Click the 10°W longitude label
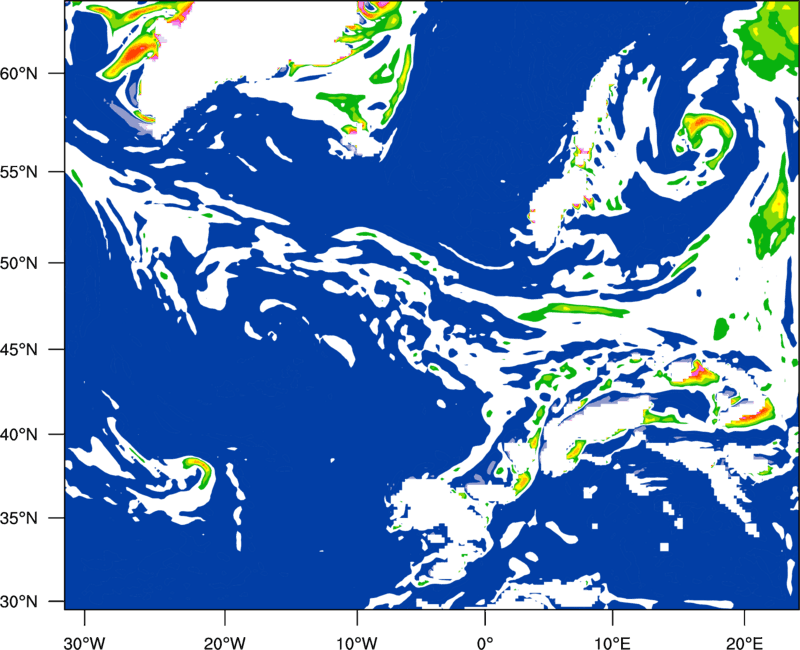The width and height of the screenshot is (800, 650). tap(357, 643)
